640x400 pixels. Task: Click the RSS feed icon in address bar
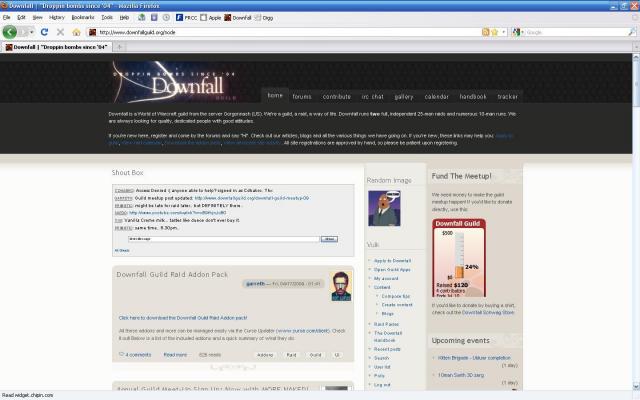(485, 32)
